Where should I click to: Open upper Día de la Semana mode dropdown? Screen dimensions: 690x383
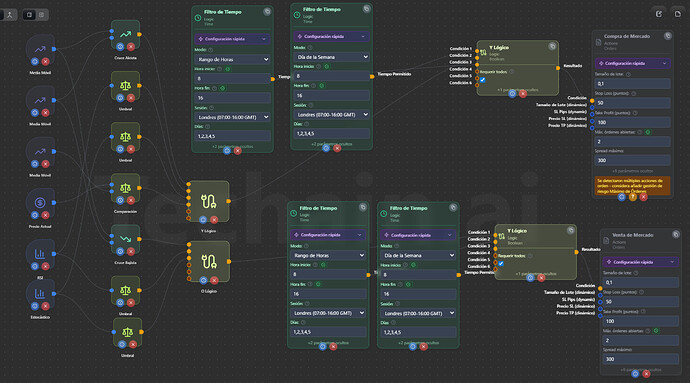click(331, 57)
